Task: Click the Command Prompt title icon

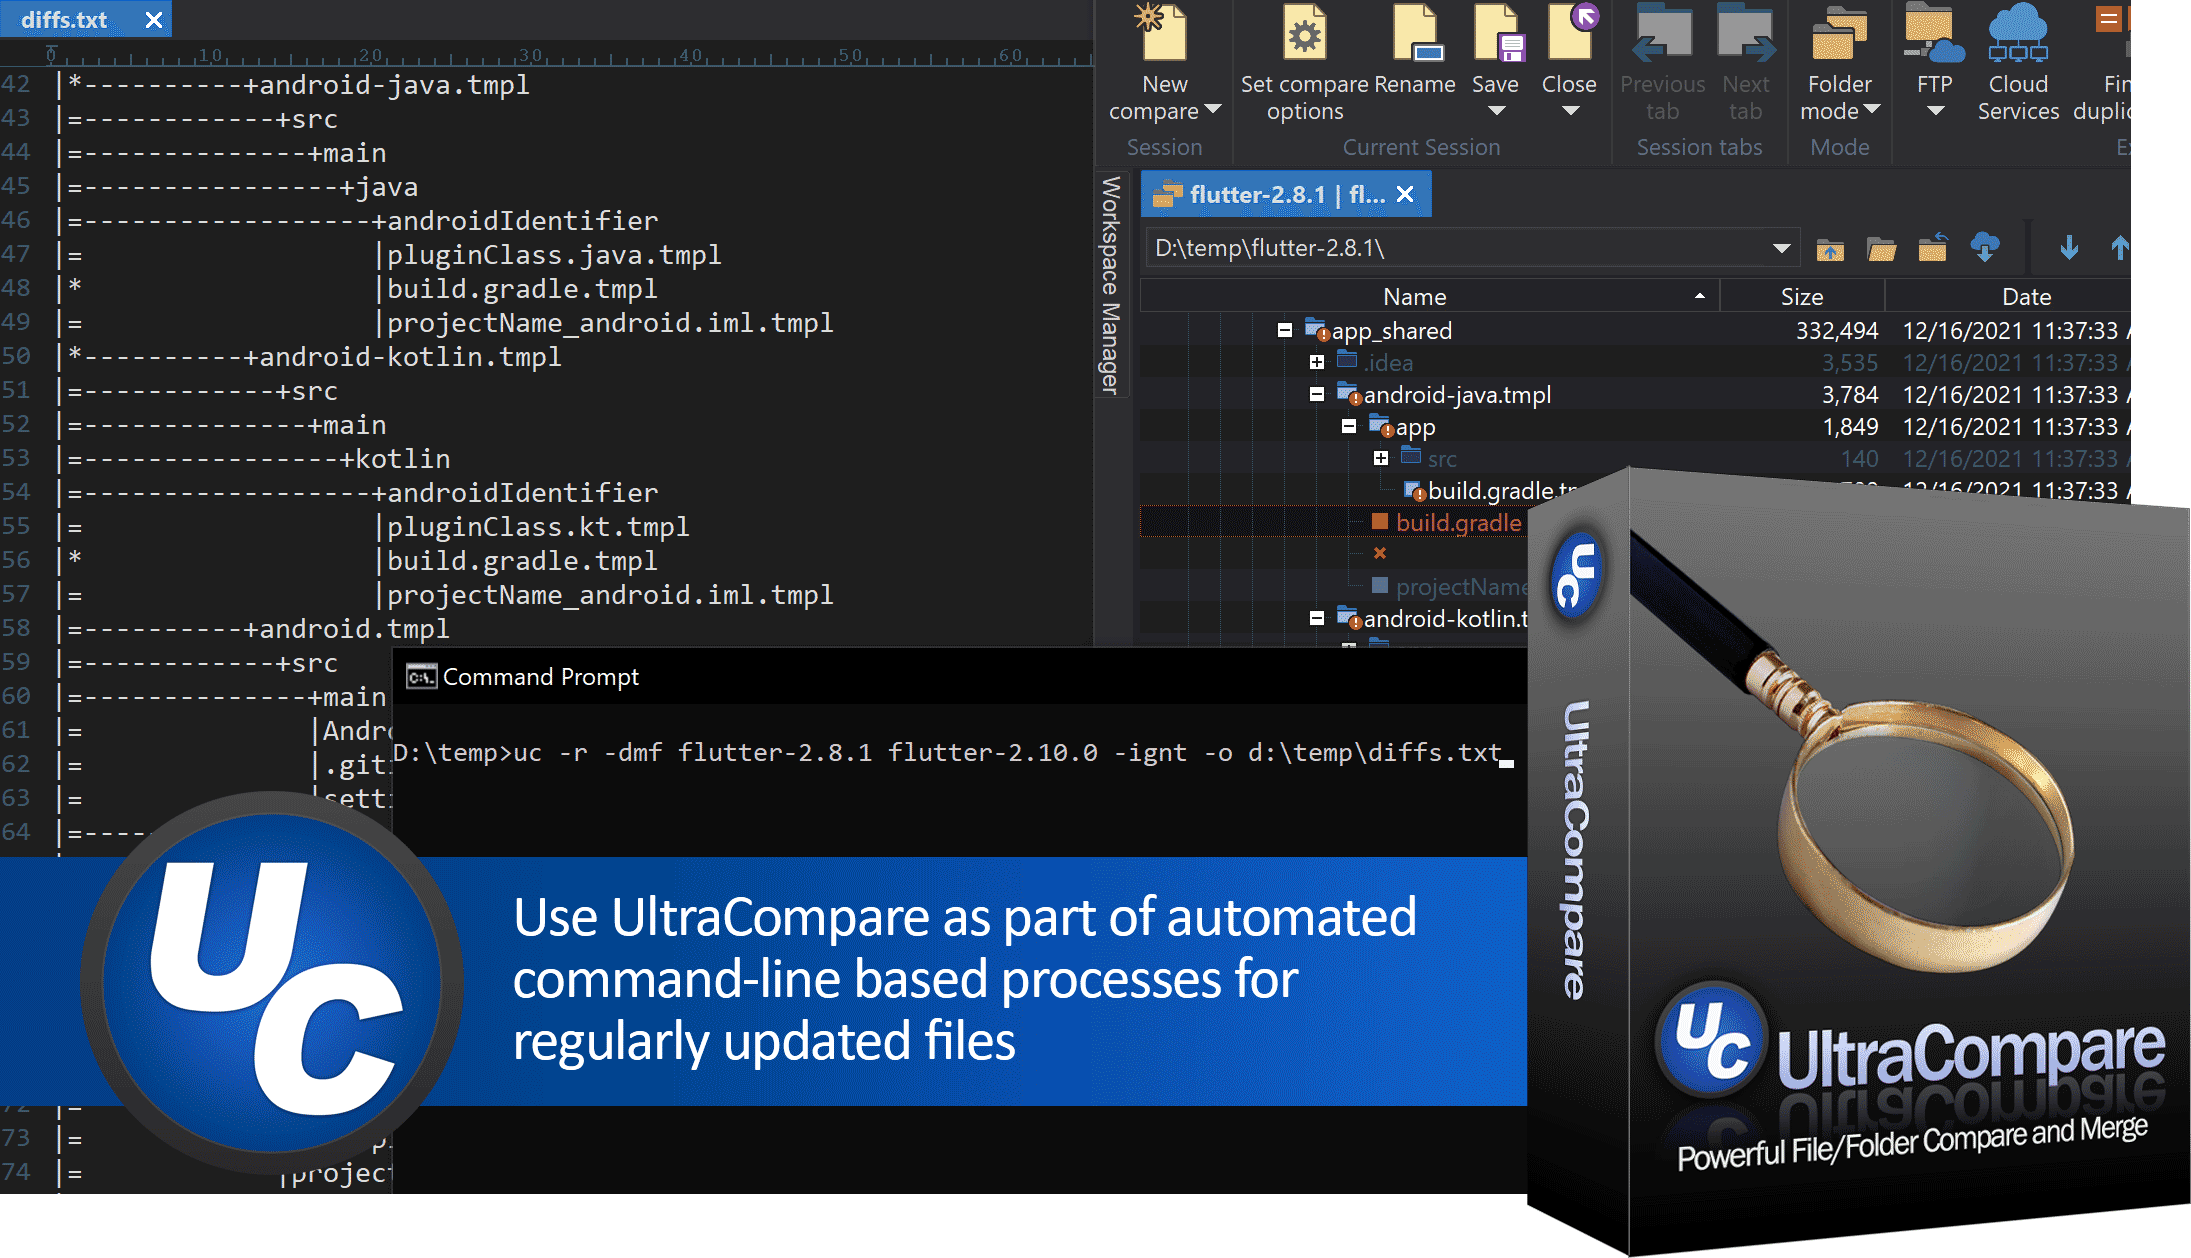Action: tap(421, 677)
